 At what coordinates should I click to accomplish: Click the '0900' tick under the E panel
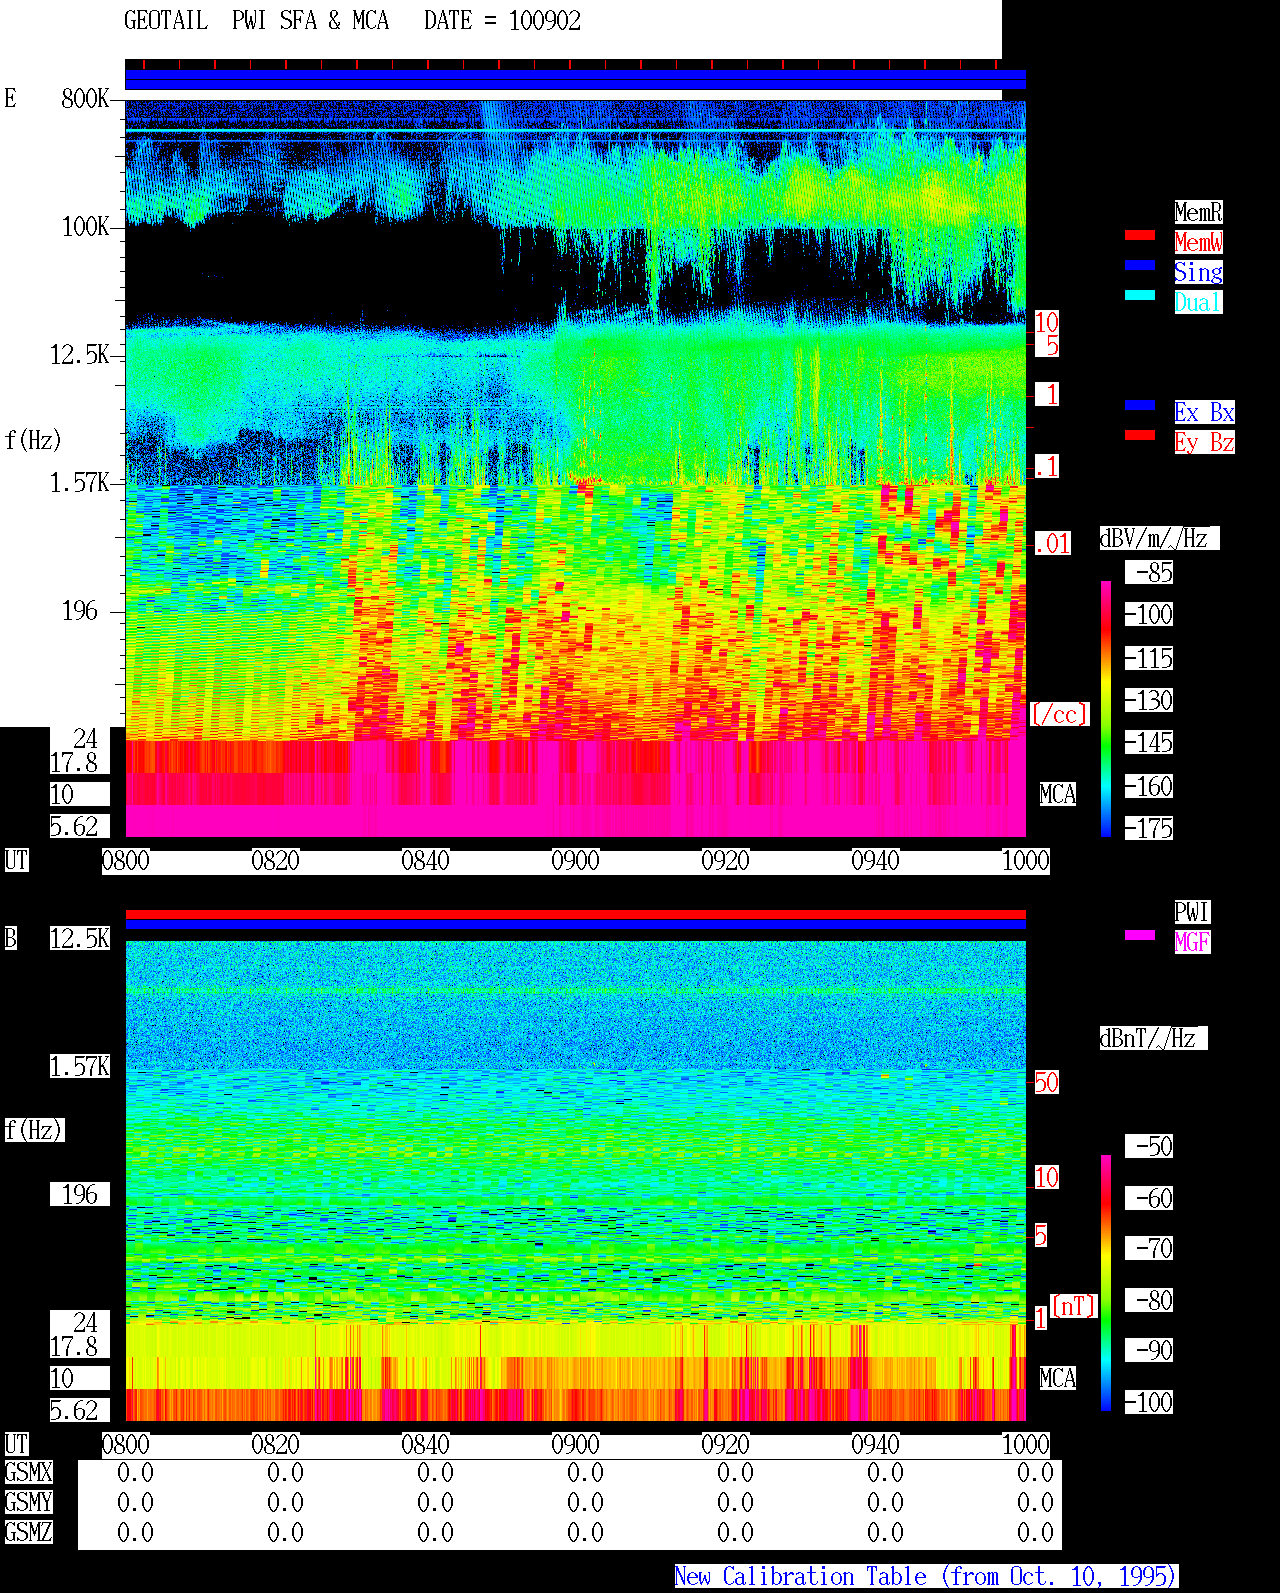(x=575, y=860)
